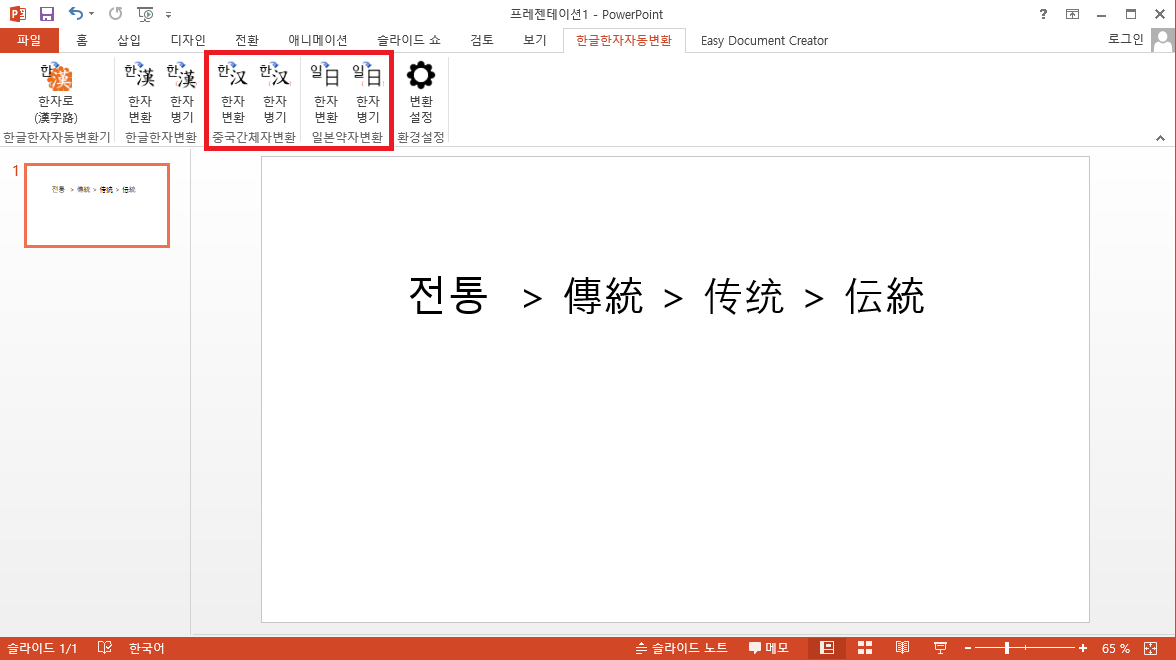
Task: Expand Customize Quick Access Toolbar dropdown
Action: (168, 14)
